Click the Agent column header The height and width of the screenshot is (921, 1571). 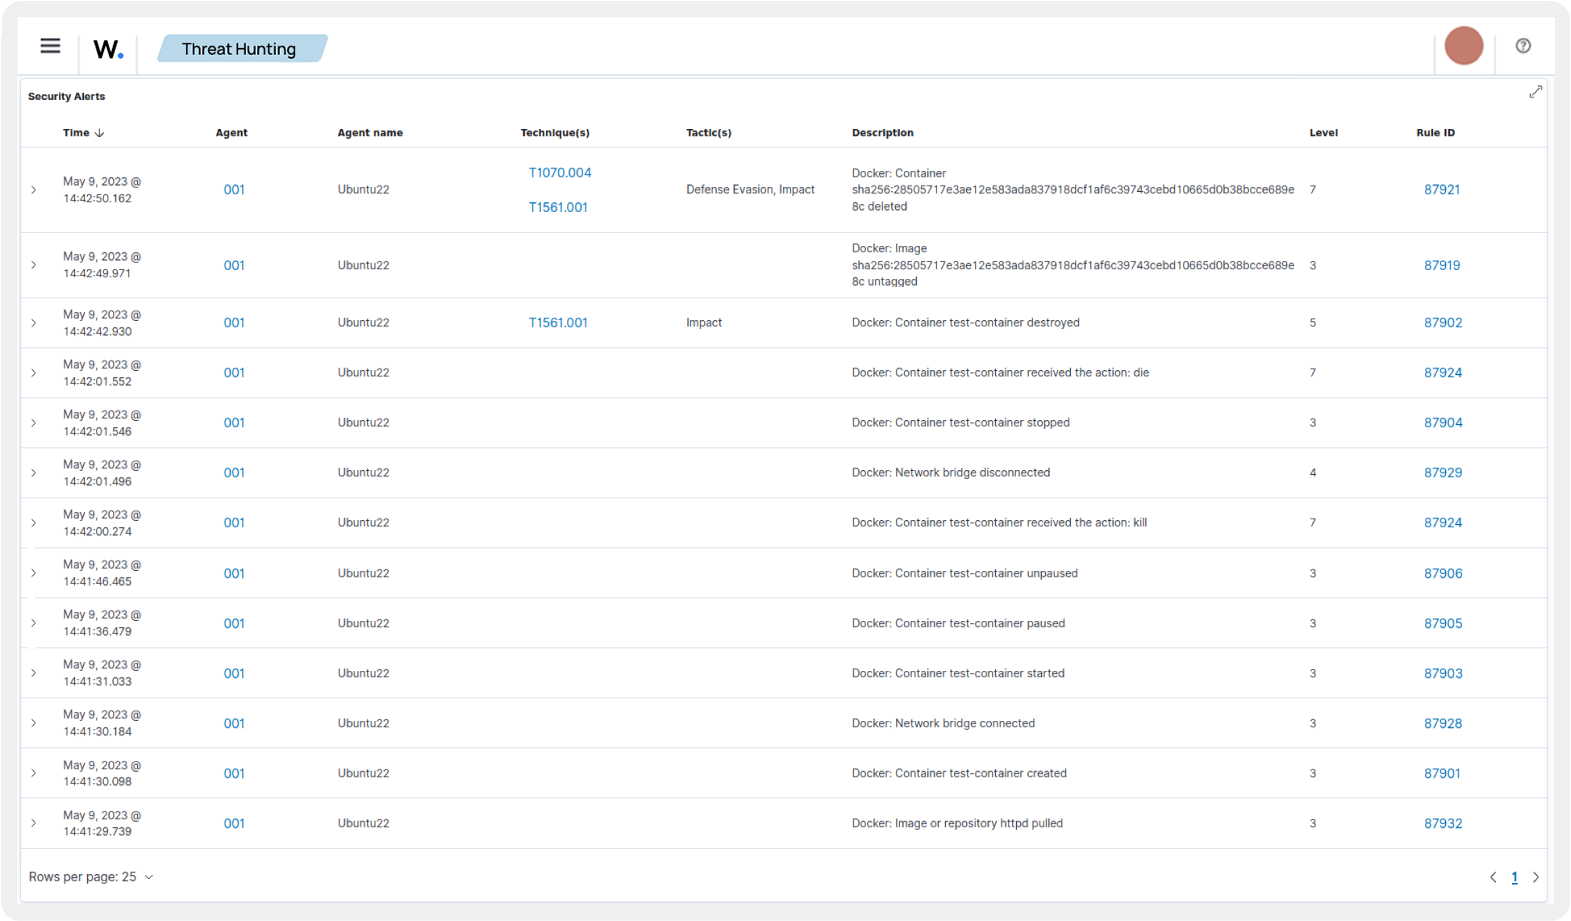click(x=231, y=133)
